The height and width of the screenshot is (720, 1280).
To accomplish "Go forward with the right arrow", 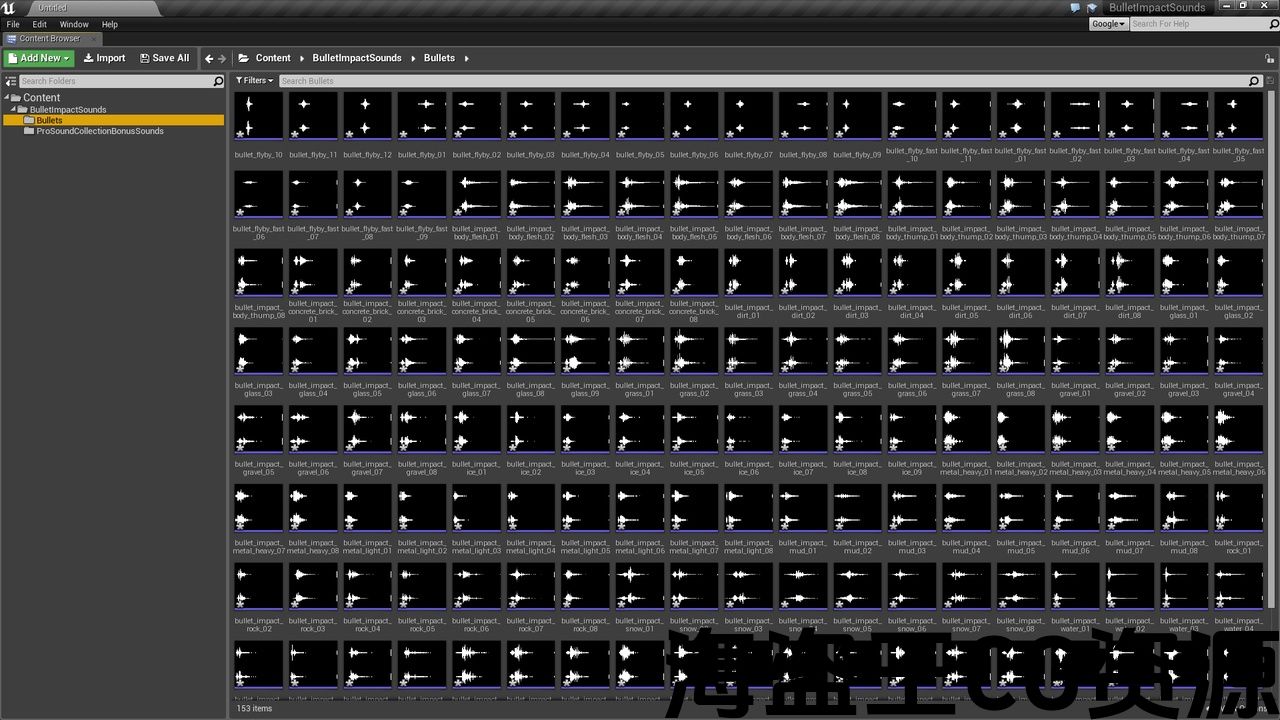I will 222,58.
